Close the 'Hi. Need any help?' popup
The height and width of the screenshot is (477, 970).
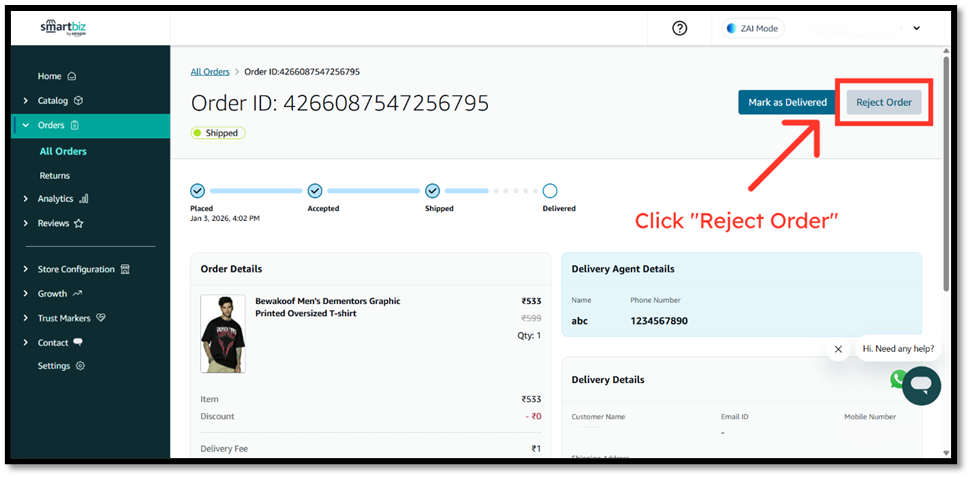pyautogui.click(x=838, y=349)
